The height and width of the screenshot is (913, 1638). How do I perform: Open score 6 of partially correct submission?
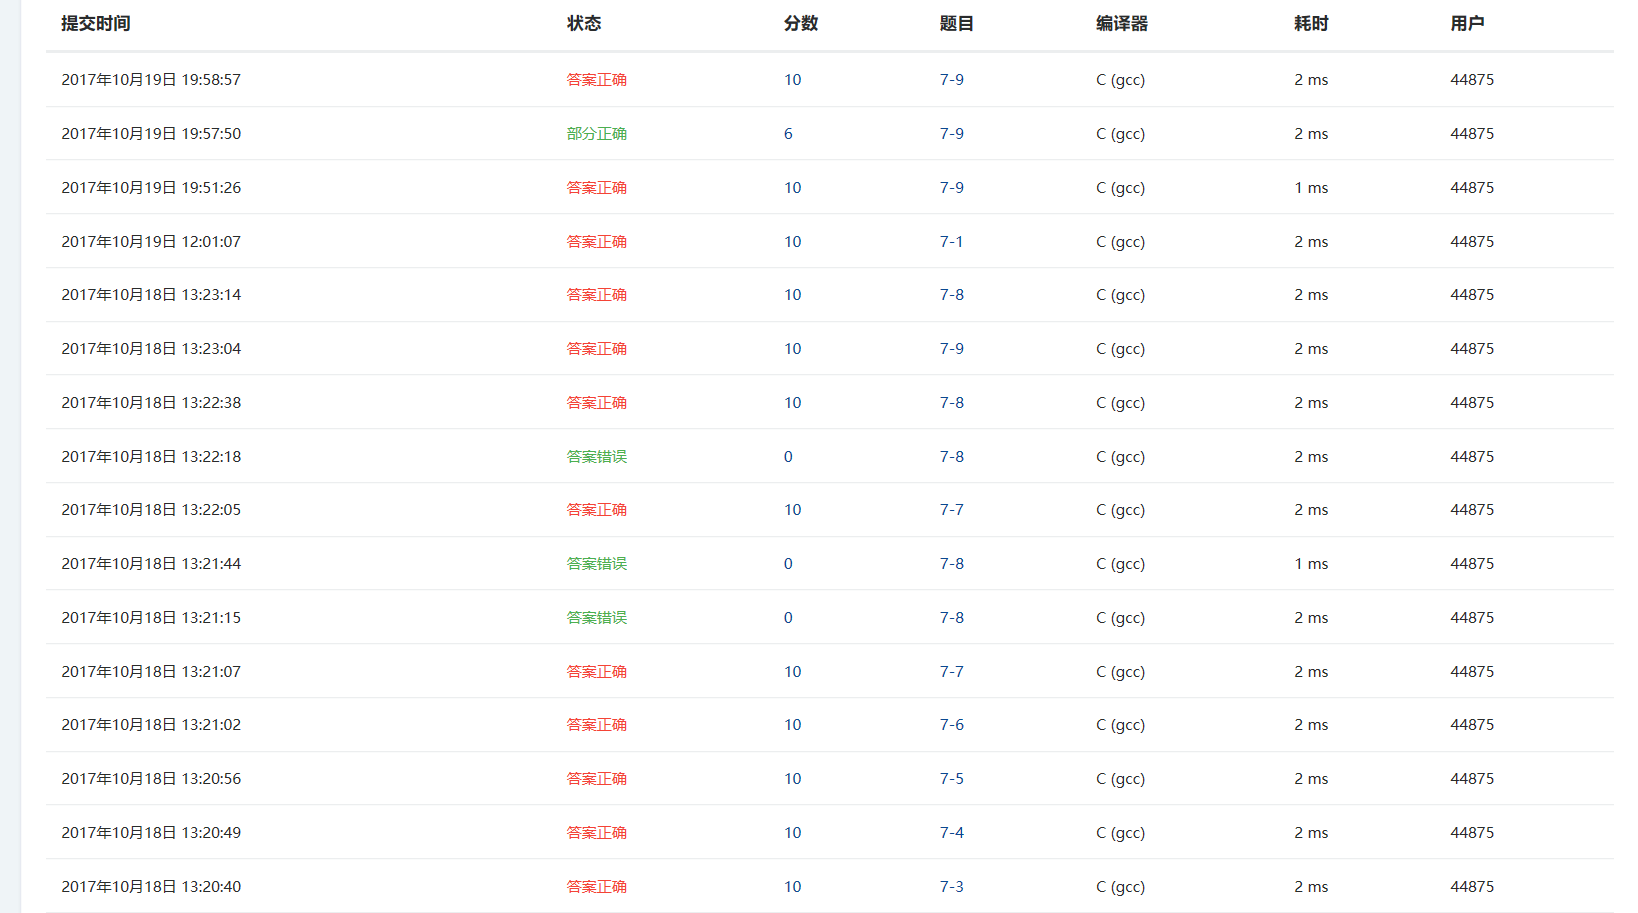pos(788,134)
